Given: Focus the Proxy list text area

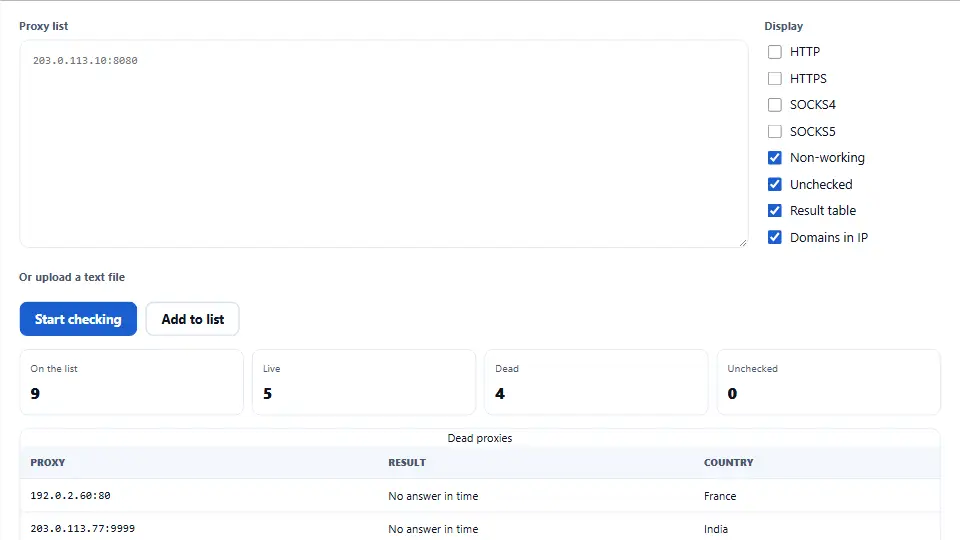Looking at the screenshot, I should 384,144.
